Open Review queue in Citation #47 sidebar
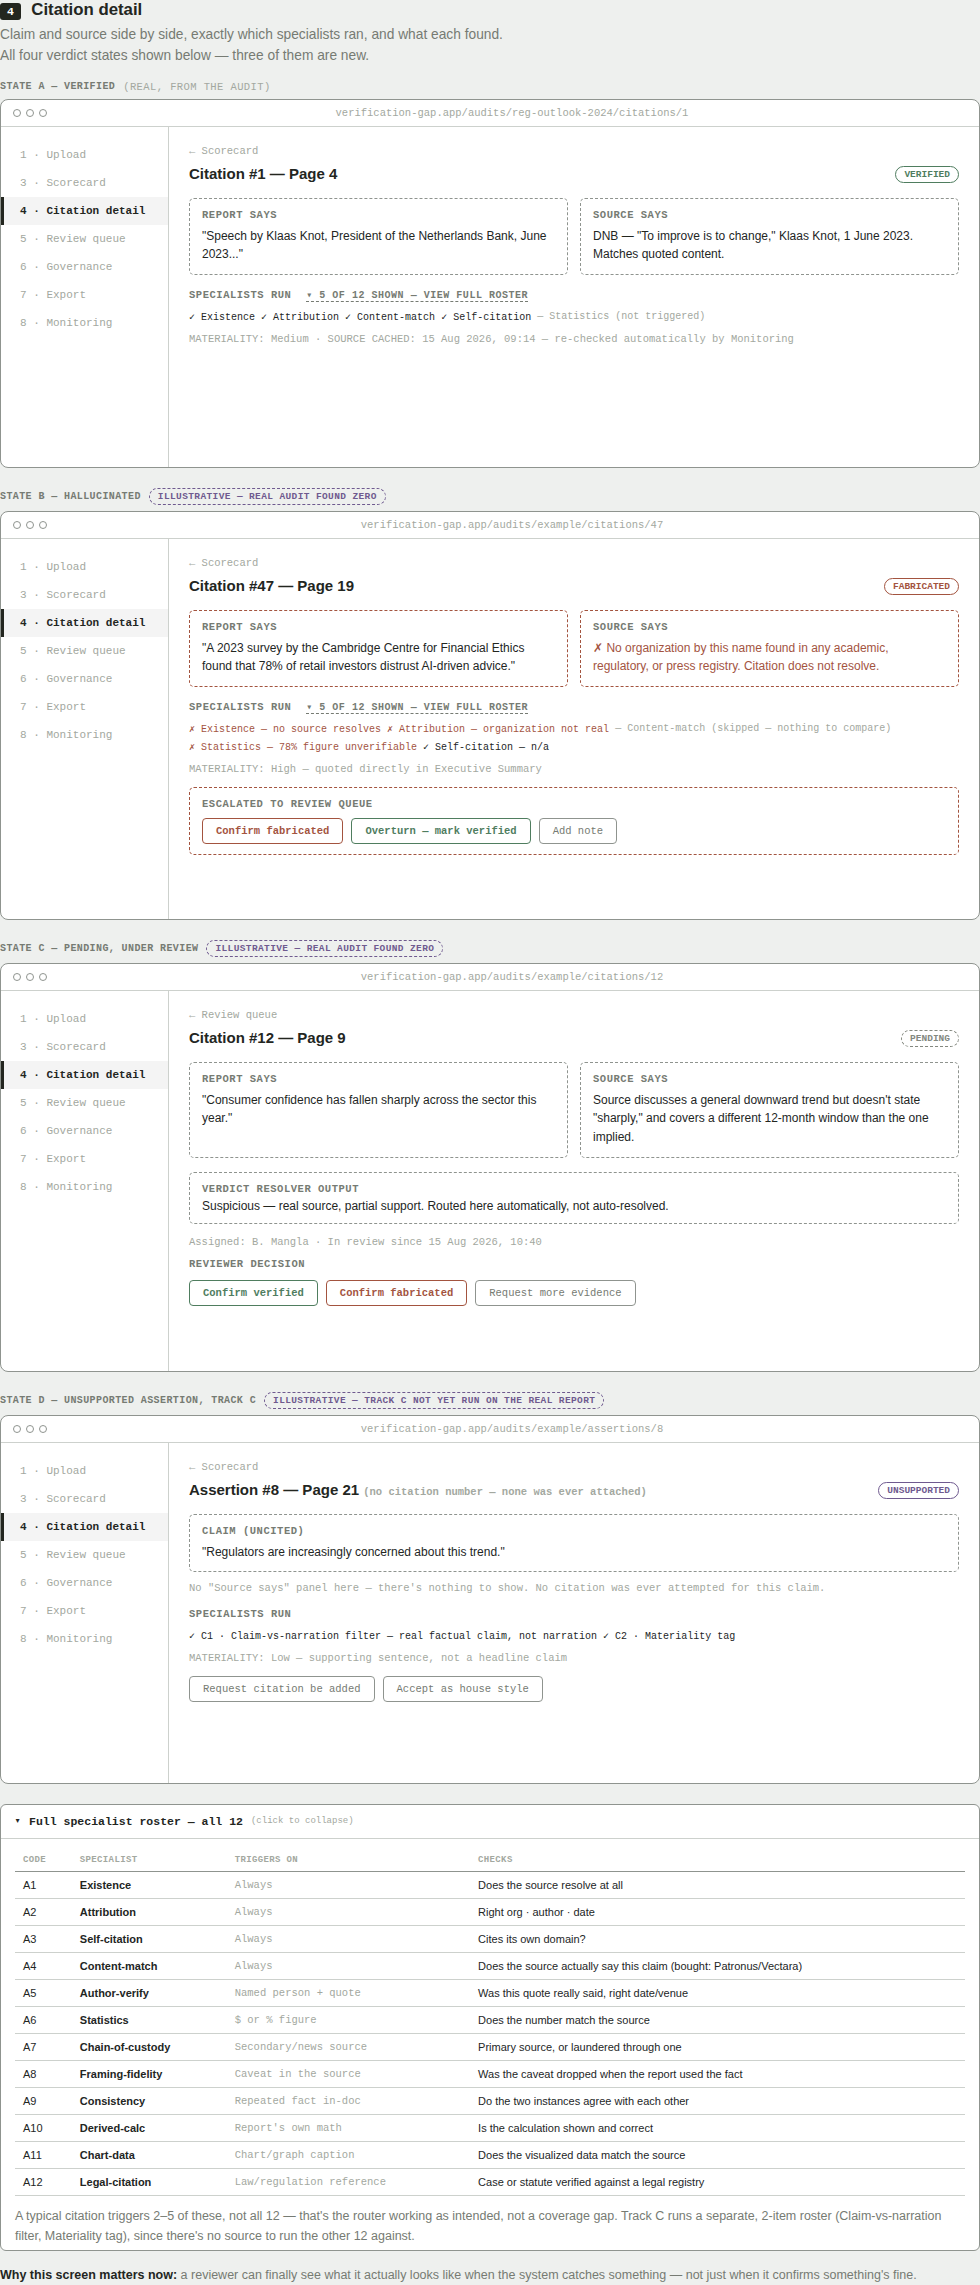Image resolution: width=980 pixels, height=2285 pixels. (84, 651)
